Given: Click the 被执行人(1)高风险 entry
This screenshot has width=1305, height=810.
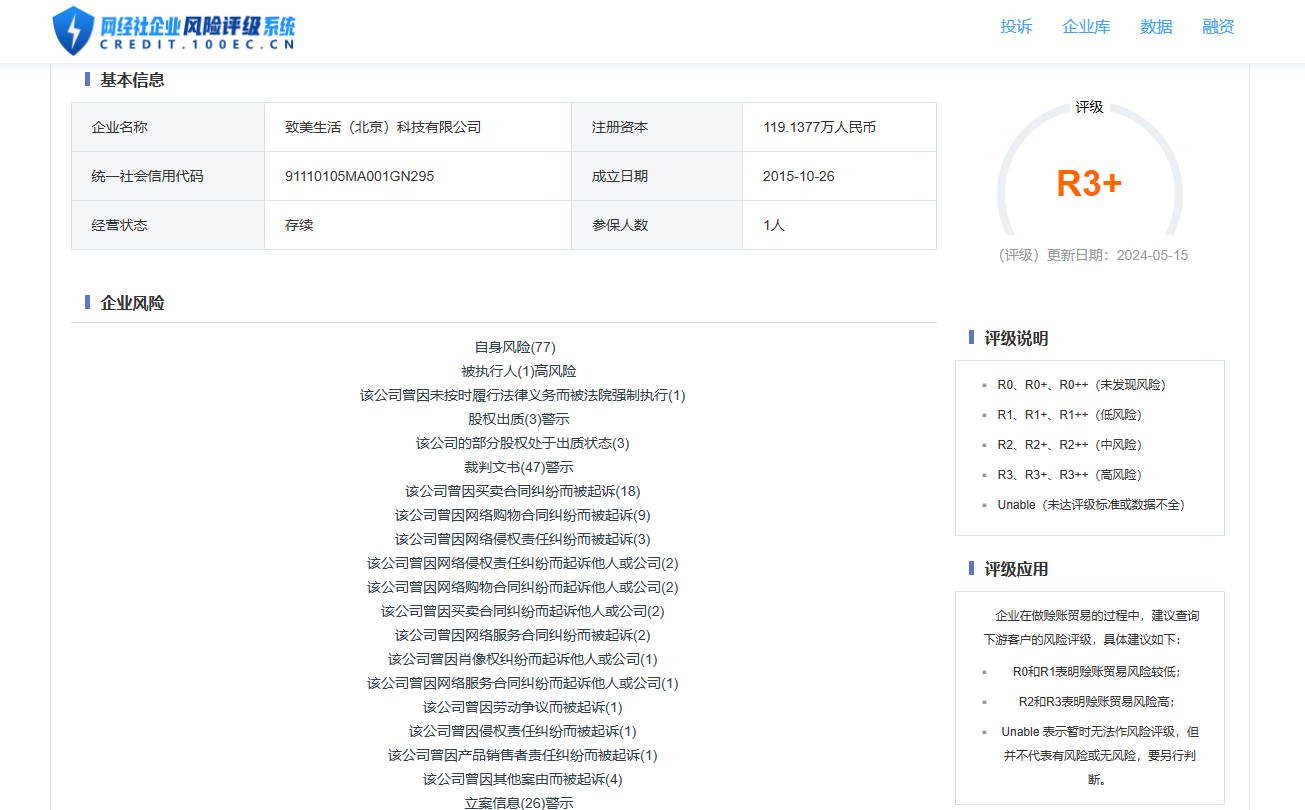Looking at the screenshot, I should tap(519, 371).
